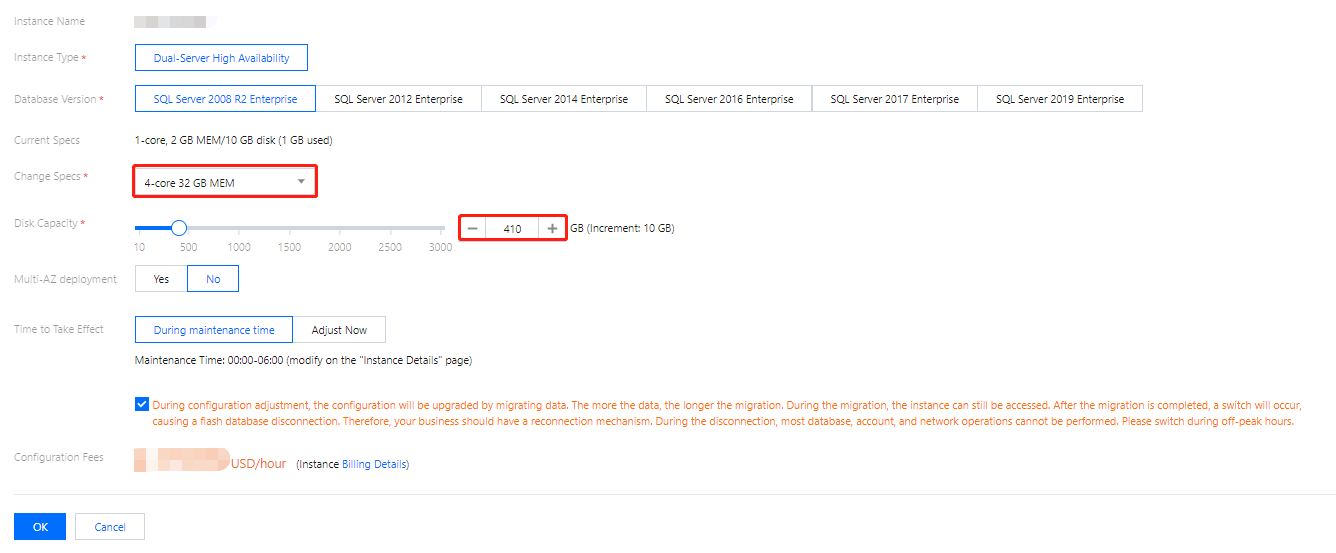
Task: Select Adjust Now option
Action: (339, 330)
